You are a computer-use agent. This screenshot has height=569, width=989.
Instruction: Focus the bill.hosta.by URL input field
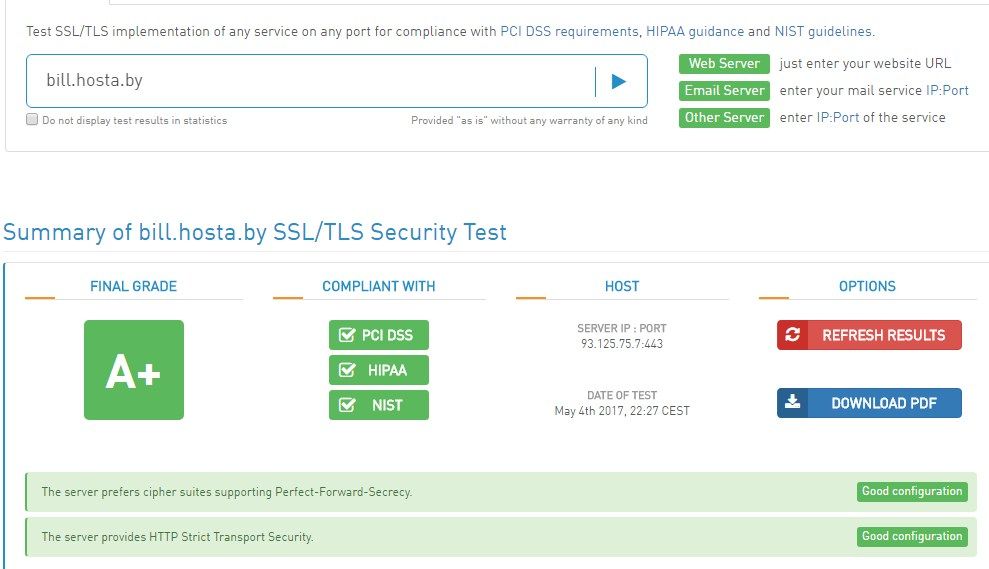click(310, 81)
